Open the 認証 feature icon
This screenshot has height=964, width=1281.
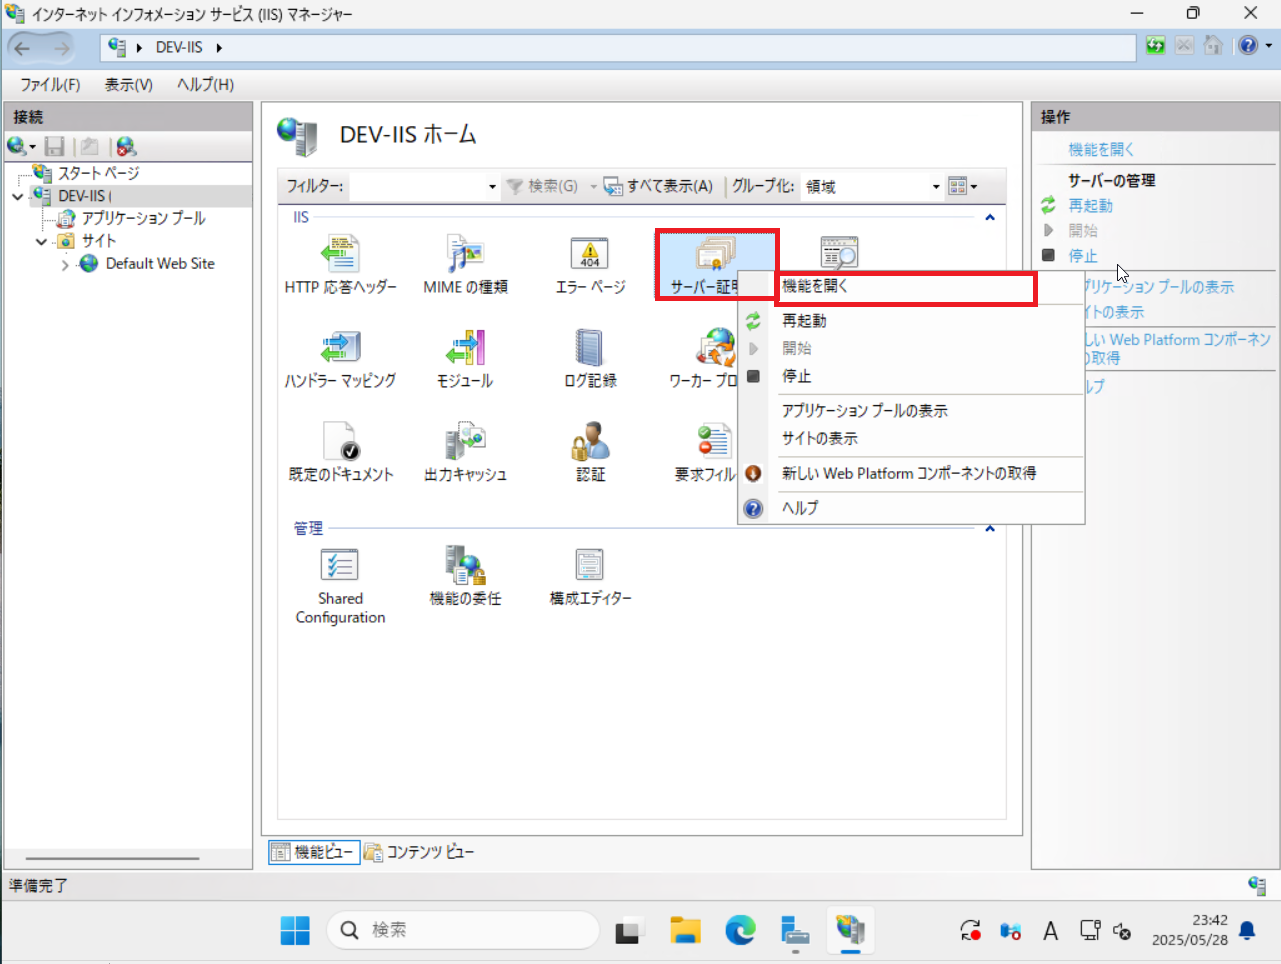590,452
